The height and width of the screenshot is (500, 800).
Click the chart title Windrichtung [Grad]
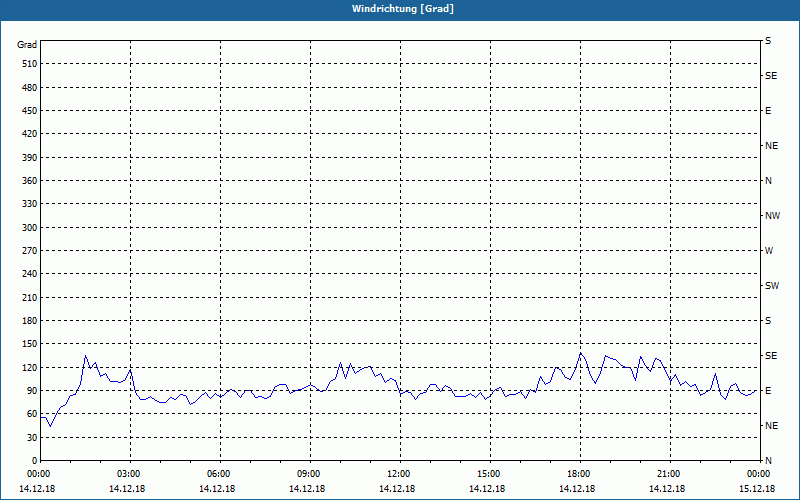[x=403, y=9]
